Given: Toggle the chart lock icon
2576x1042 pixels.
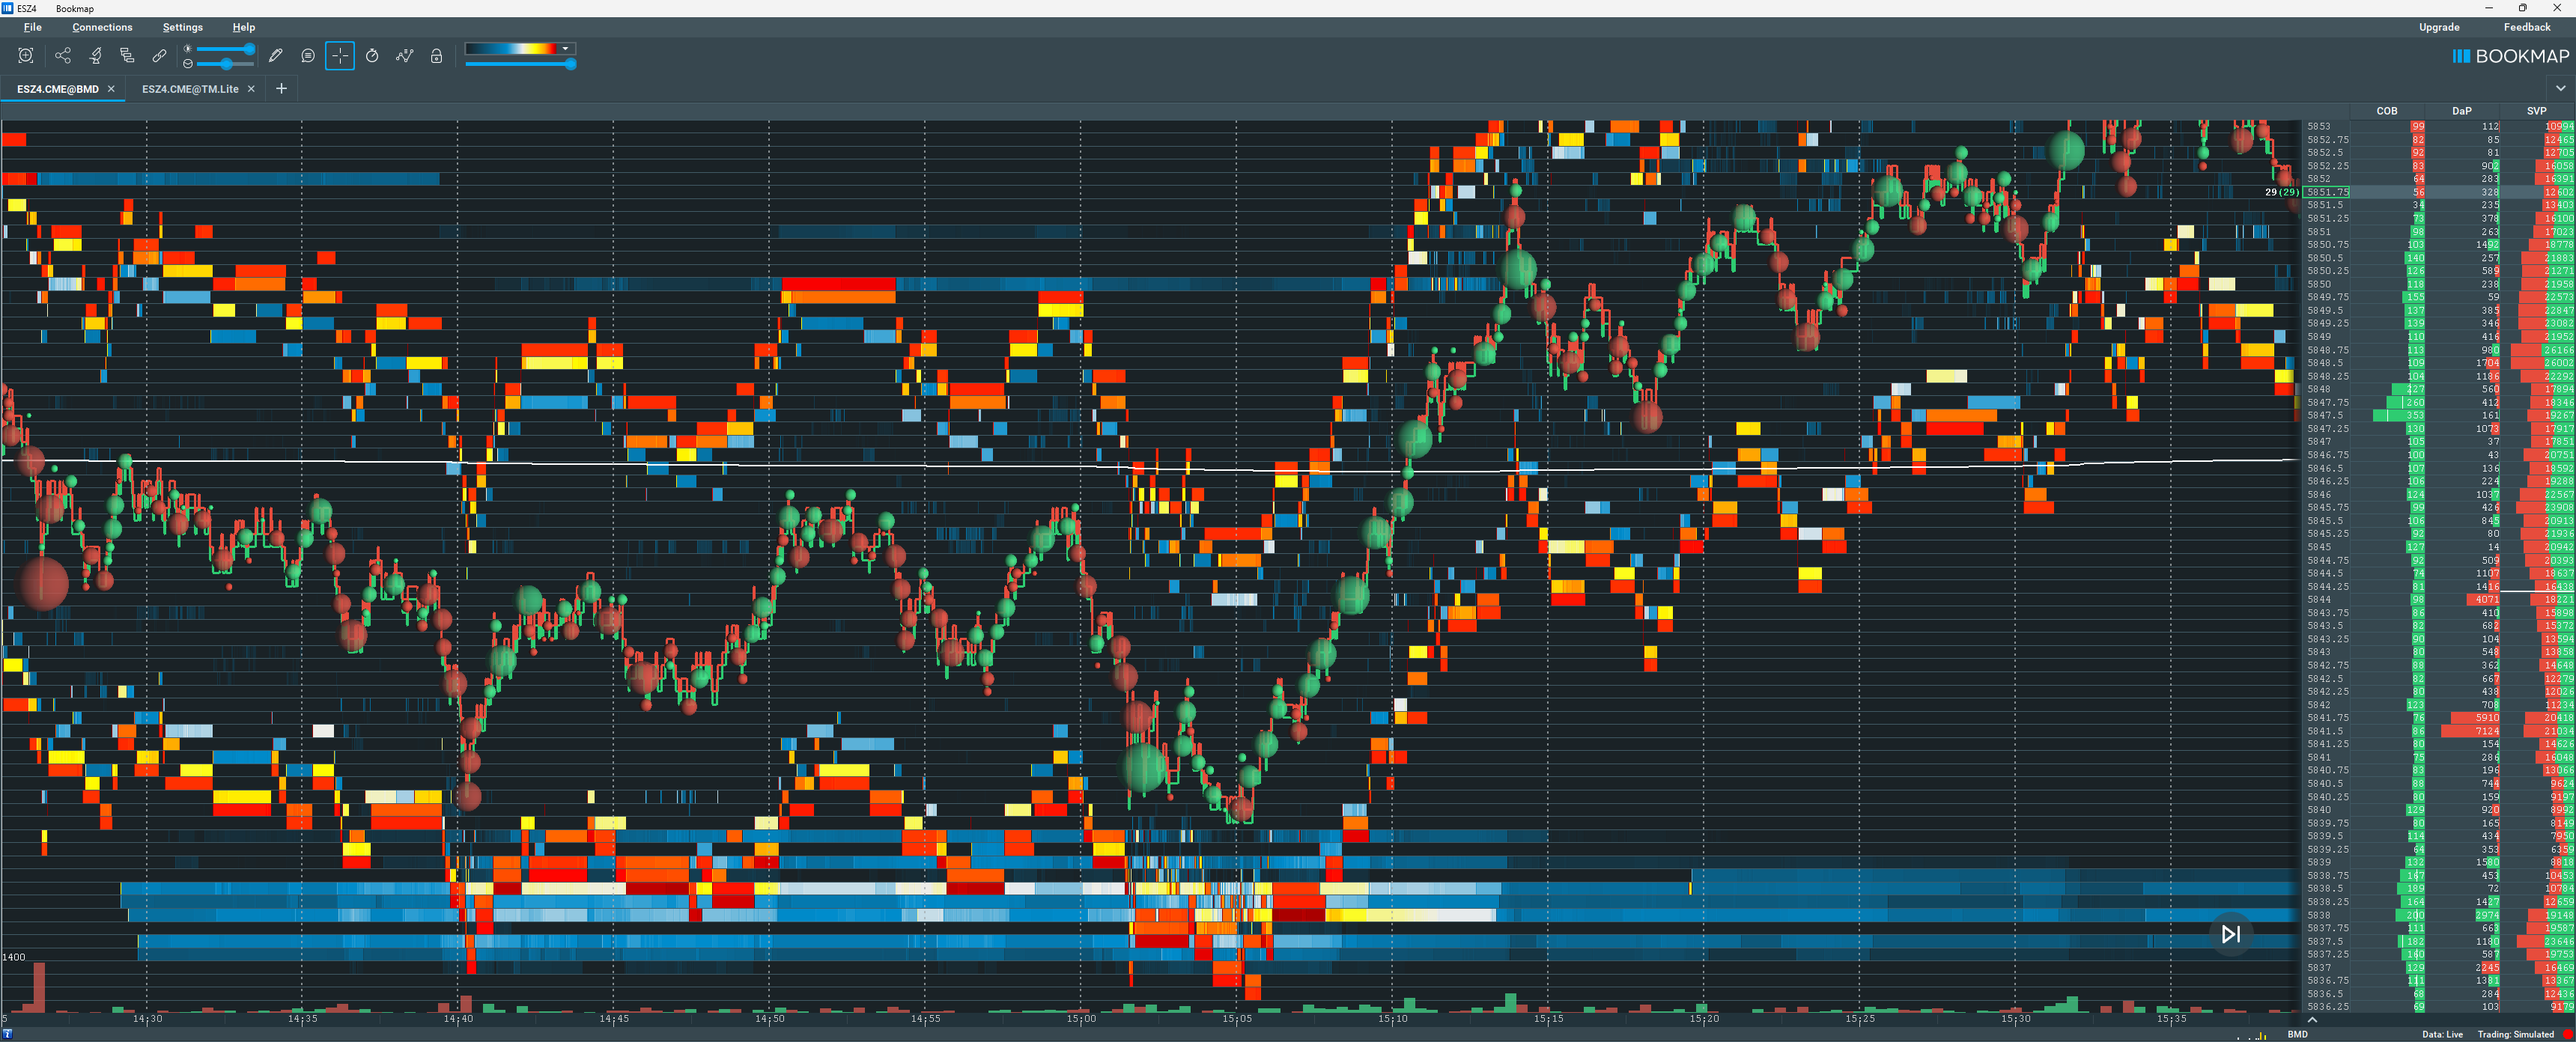Looking at the screenshot, I should click(x=436, y=56).
